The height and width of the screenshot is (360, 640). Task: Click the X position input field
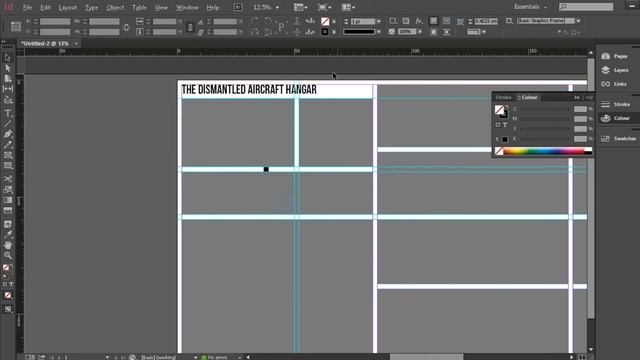55,21
